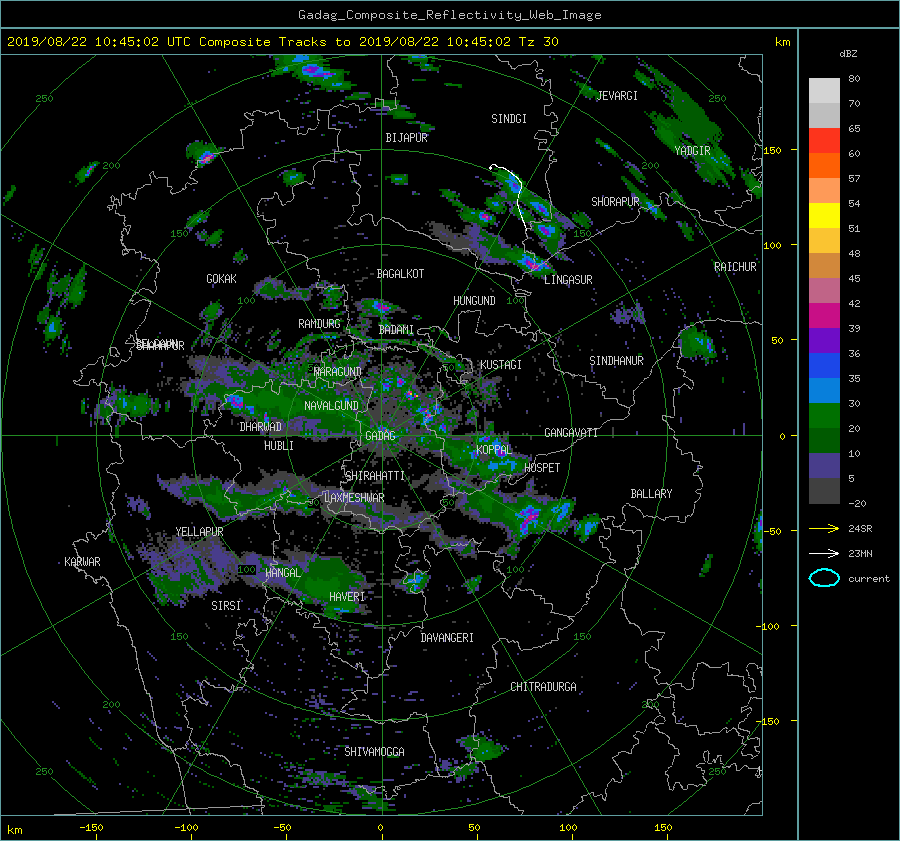Click the KOPPAL city label
Viewport: 900px width, 841px height.
(x=494, y=449)
